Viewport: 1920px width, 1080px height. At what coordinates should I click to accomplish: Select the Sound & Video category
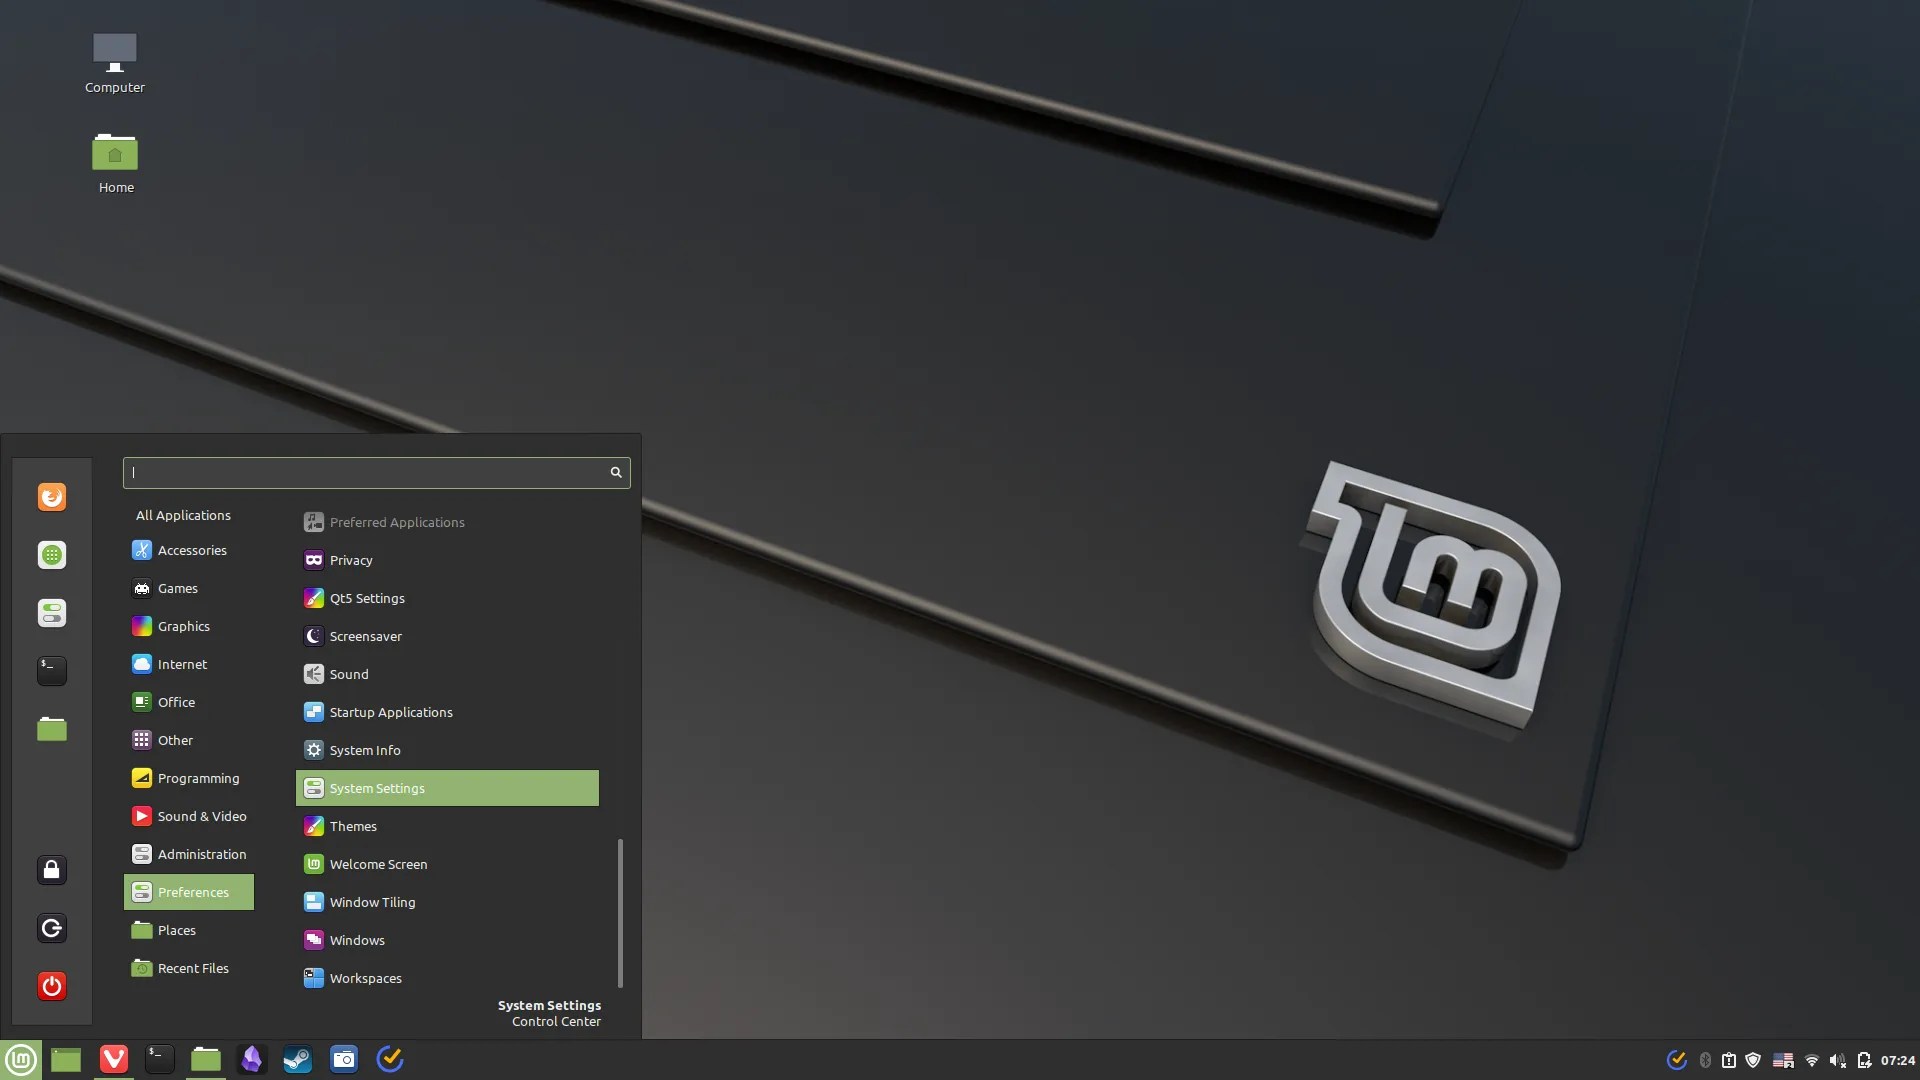coord(201,816)
